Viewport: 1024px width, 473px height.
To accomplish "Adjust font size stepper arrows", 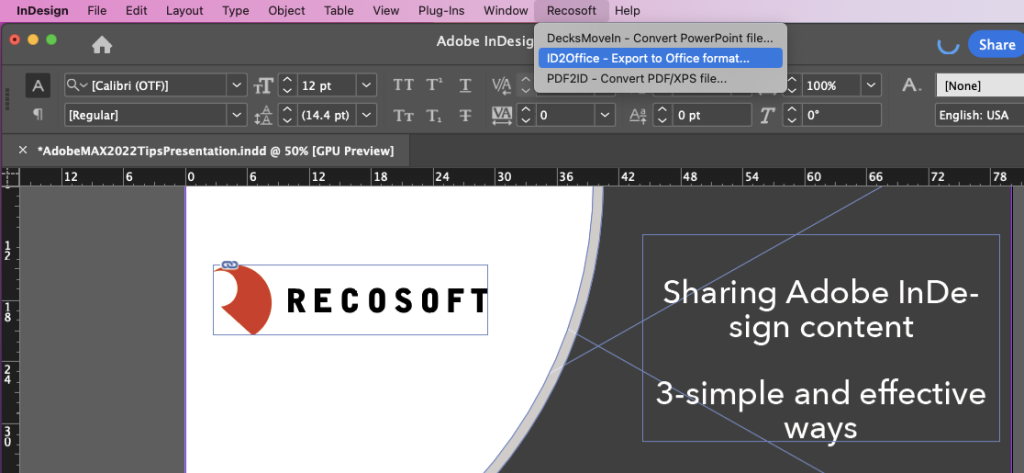I will pyautogui.click(x=288, y=86).
